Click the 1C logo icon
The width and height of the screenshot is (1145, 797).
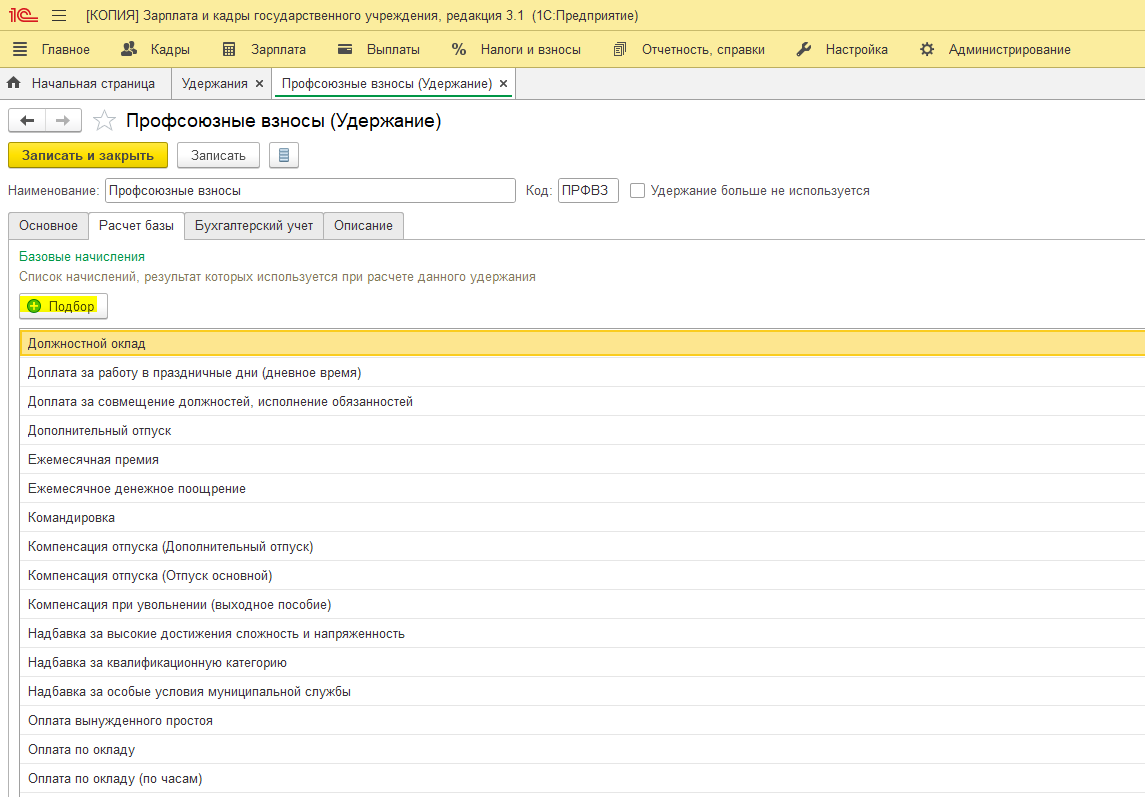point(23,15)
